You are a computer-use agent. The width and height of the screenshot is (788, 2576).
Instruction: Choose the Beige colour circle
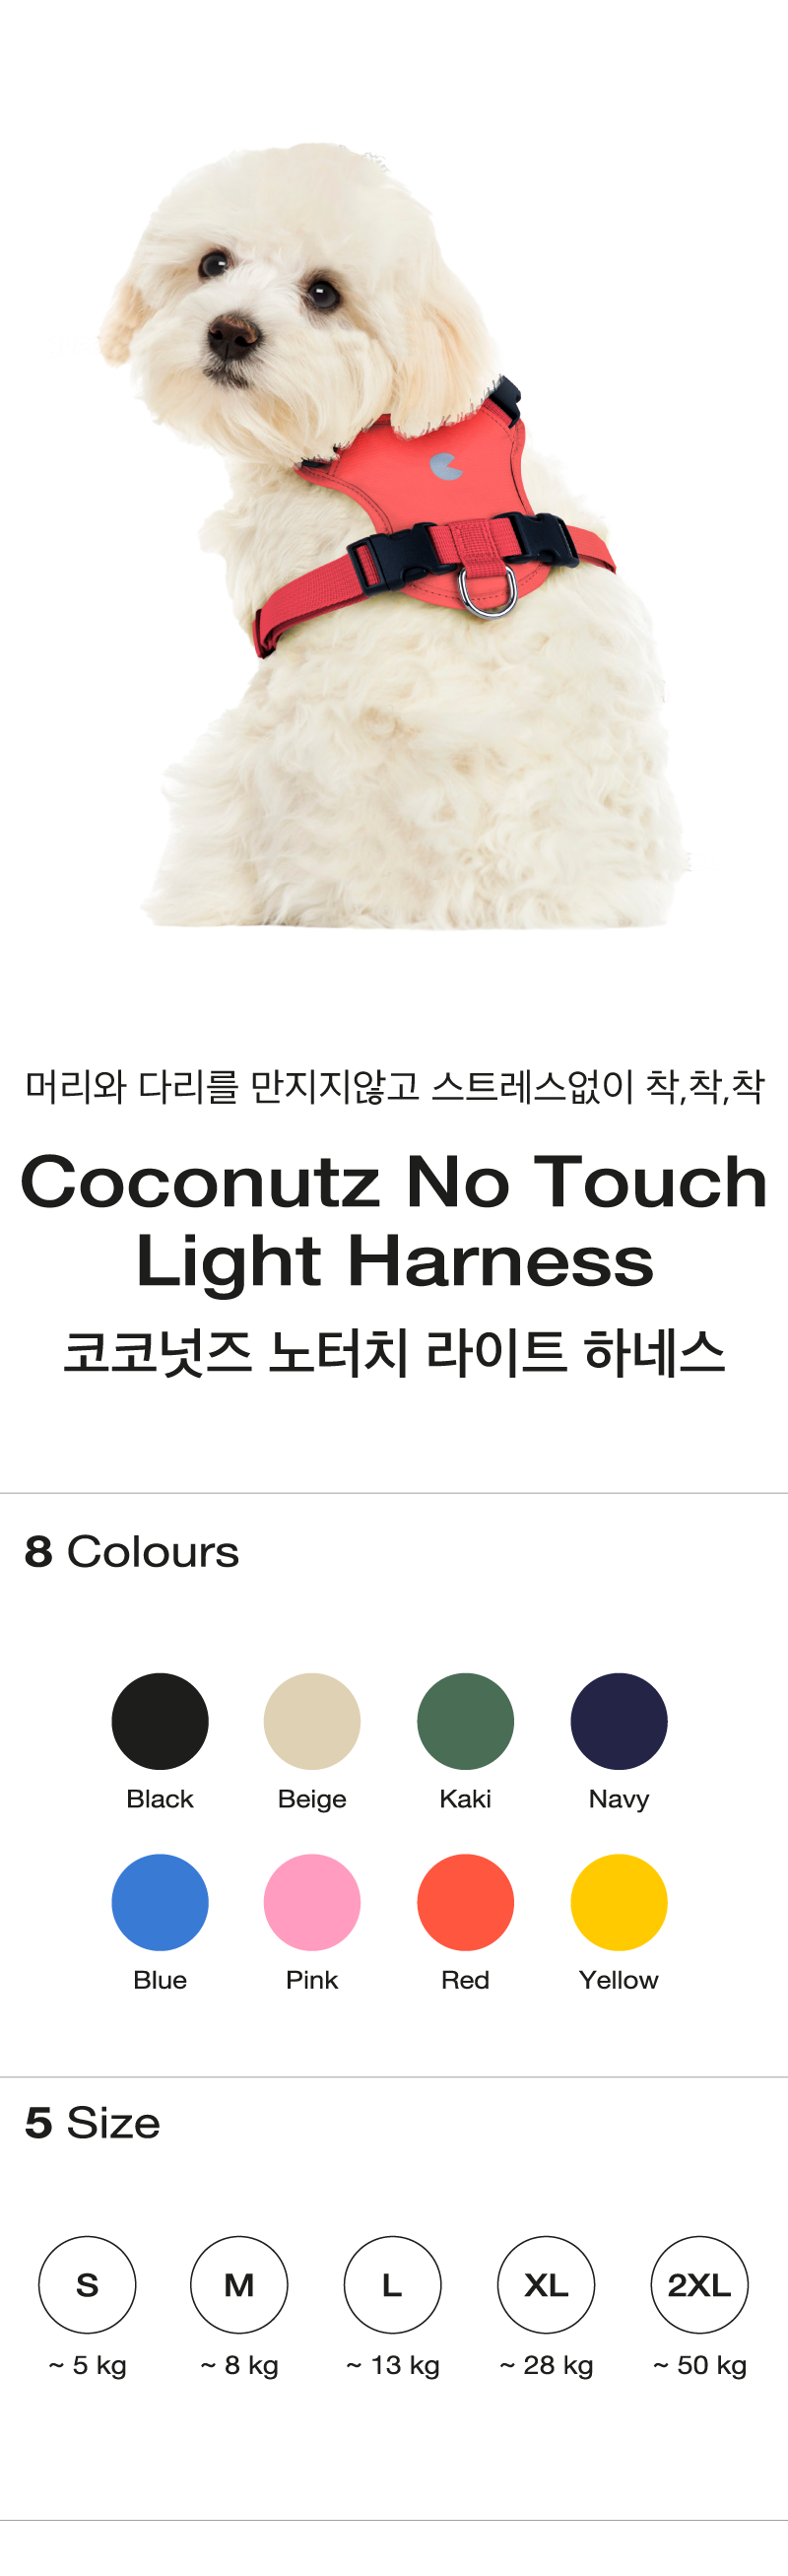312,1720
